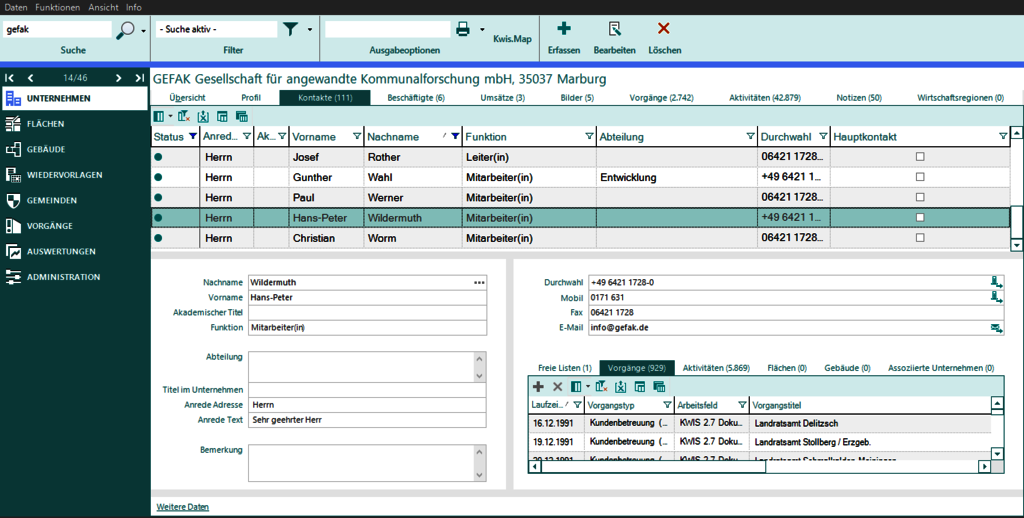This screenshot has width=1024, height=518.
Task: Open Abteilung column filter dropdown
Action: (x=750, y=136)
